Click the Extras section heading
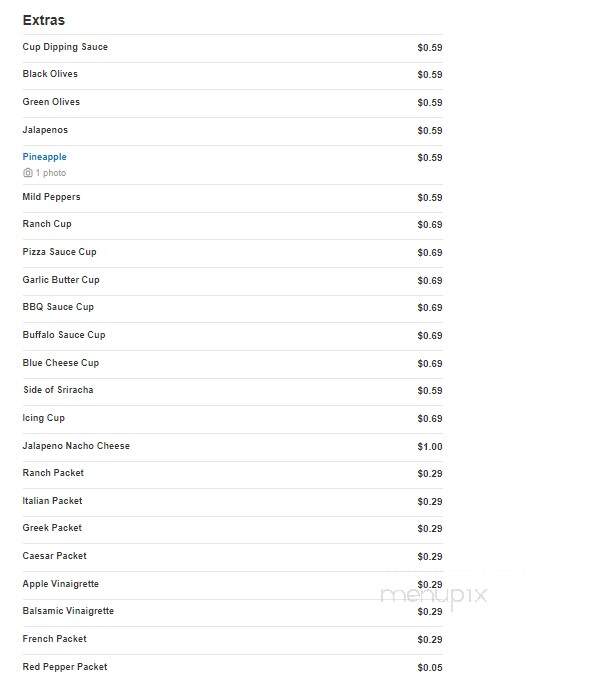 [44, 20]
